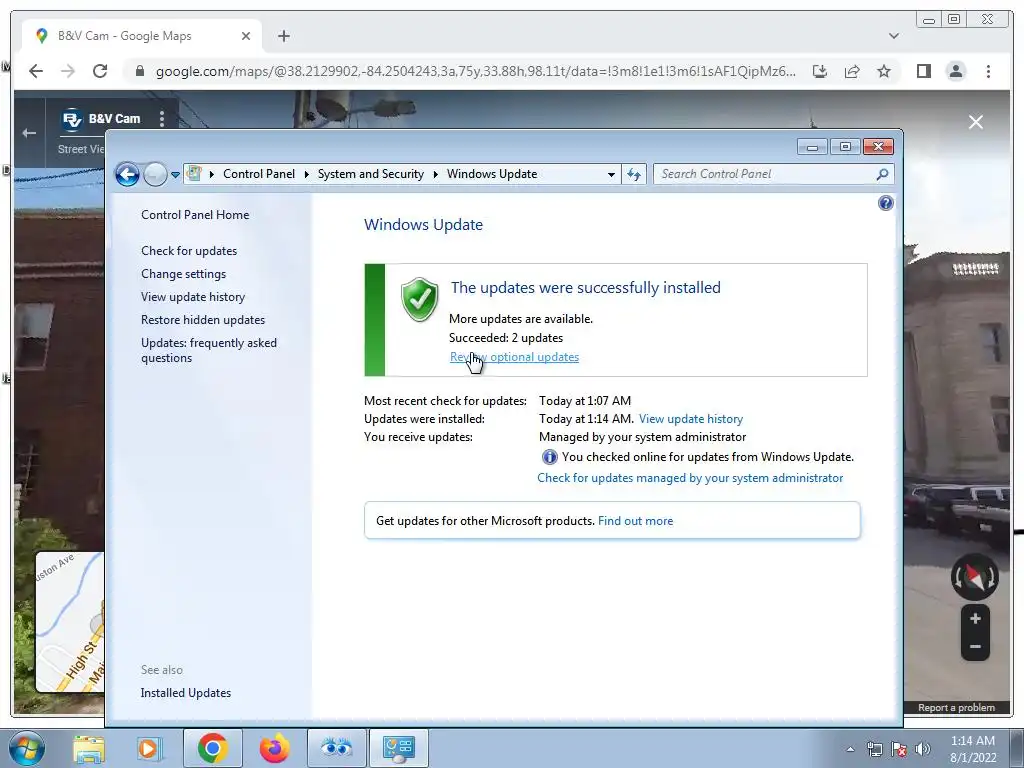Click the install app icon in Chrome

click(820, 71)
